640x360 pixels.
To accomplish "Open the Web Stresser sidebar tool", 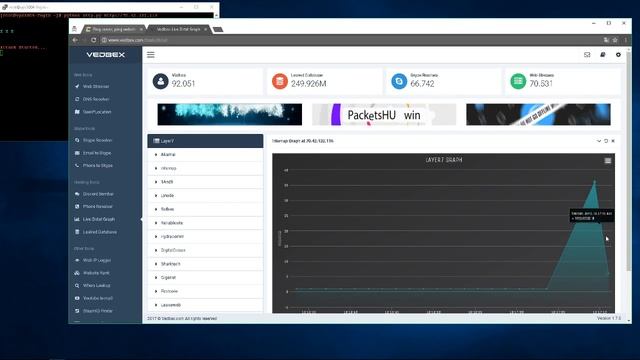I will (x=96, y=87).
